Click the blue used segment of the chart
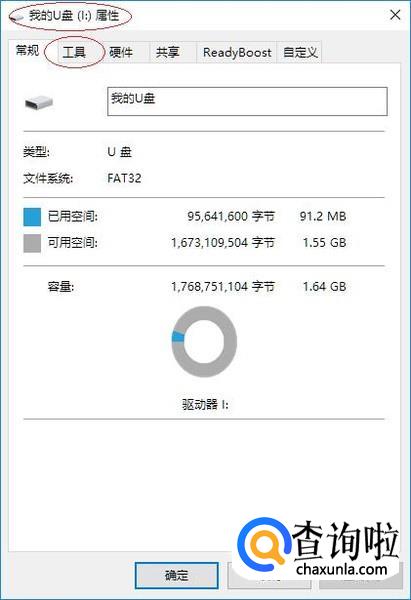The height and width of the screenshot is (600, 411). 178,337
